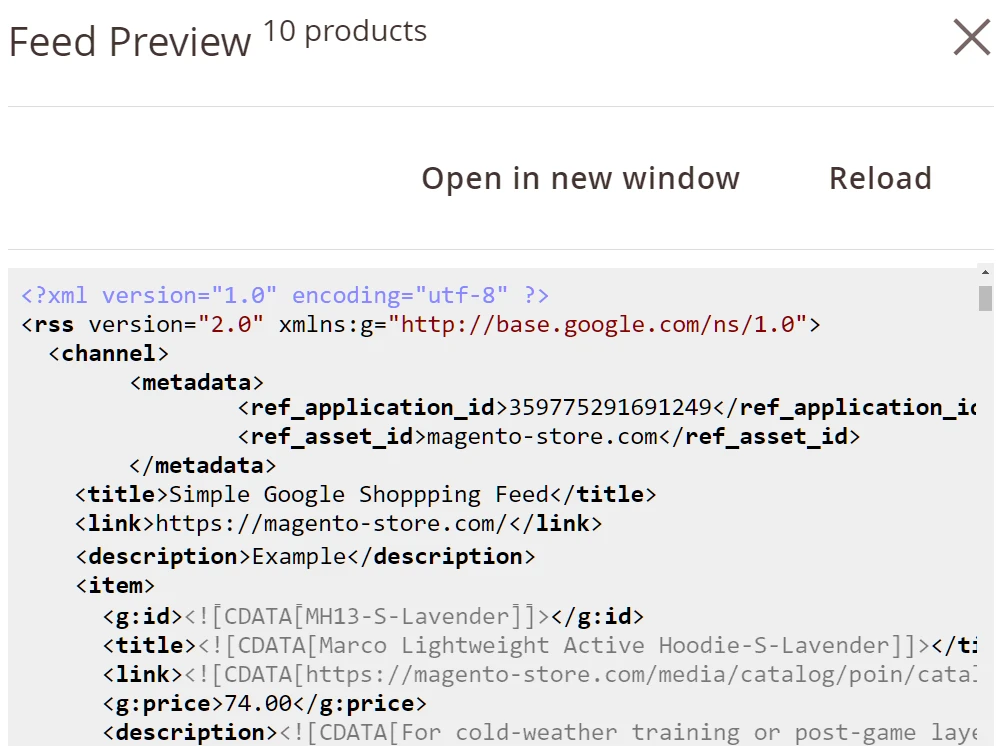Select the 10 products label
Image resolution: width=1001 pixels, height=746 pixels.
(344, 32)
